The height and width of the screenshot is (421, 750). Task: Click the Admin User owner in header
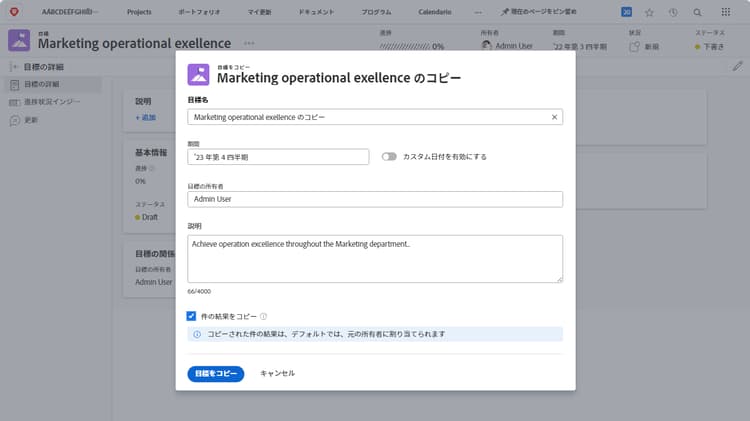pos(507,46)
